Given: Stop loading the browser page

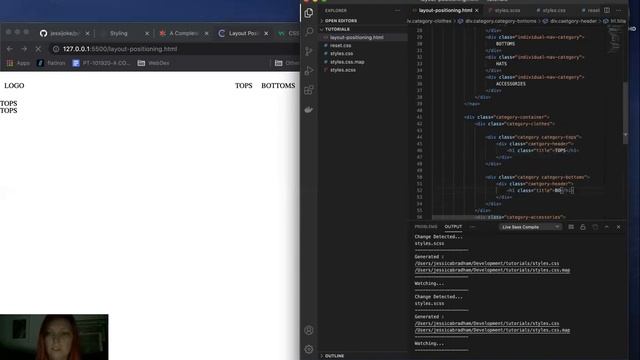Looking at the screenshot, I should (x=38, y=49).
